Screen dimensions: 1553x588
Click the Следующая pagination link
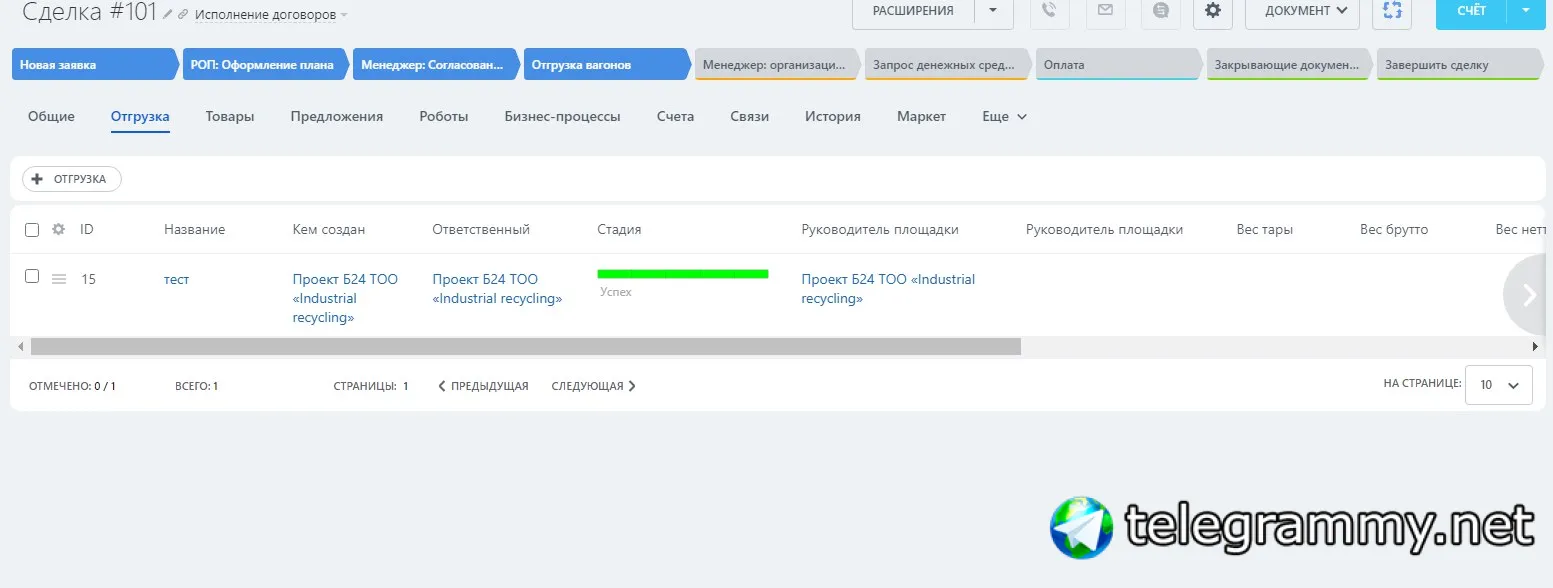[x=594, y=386]
